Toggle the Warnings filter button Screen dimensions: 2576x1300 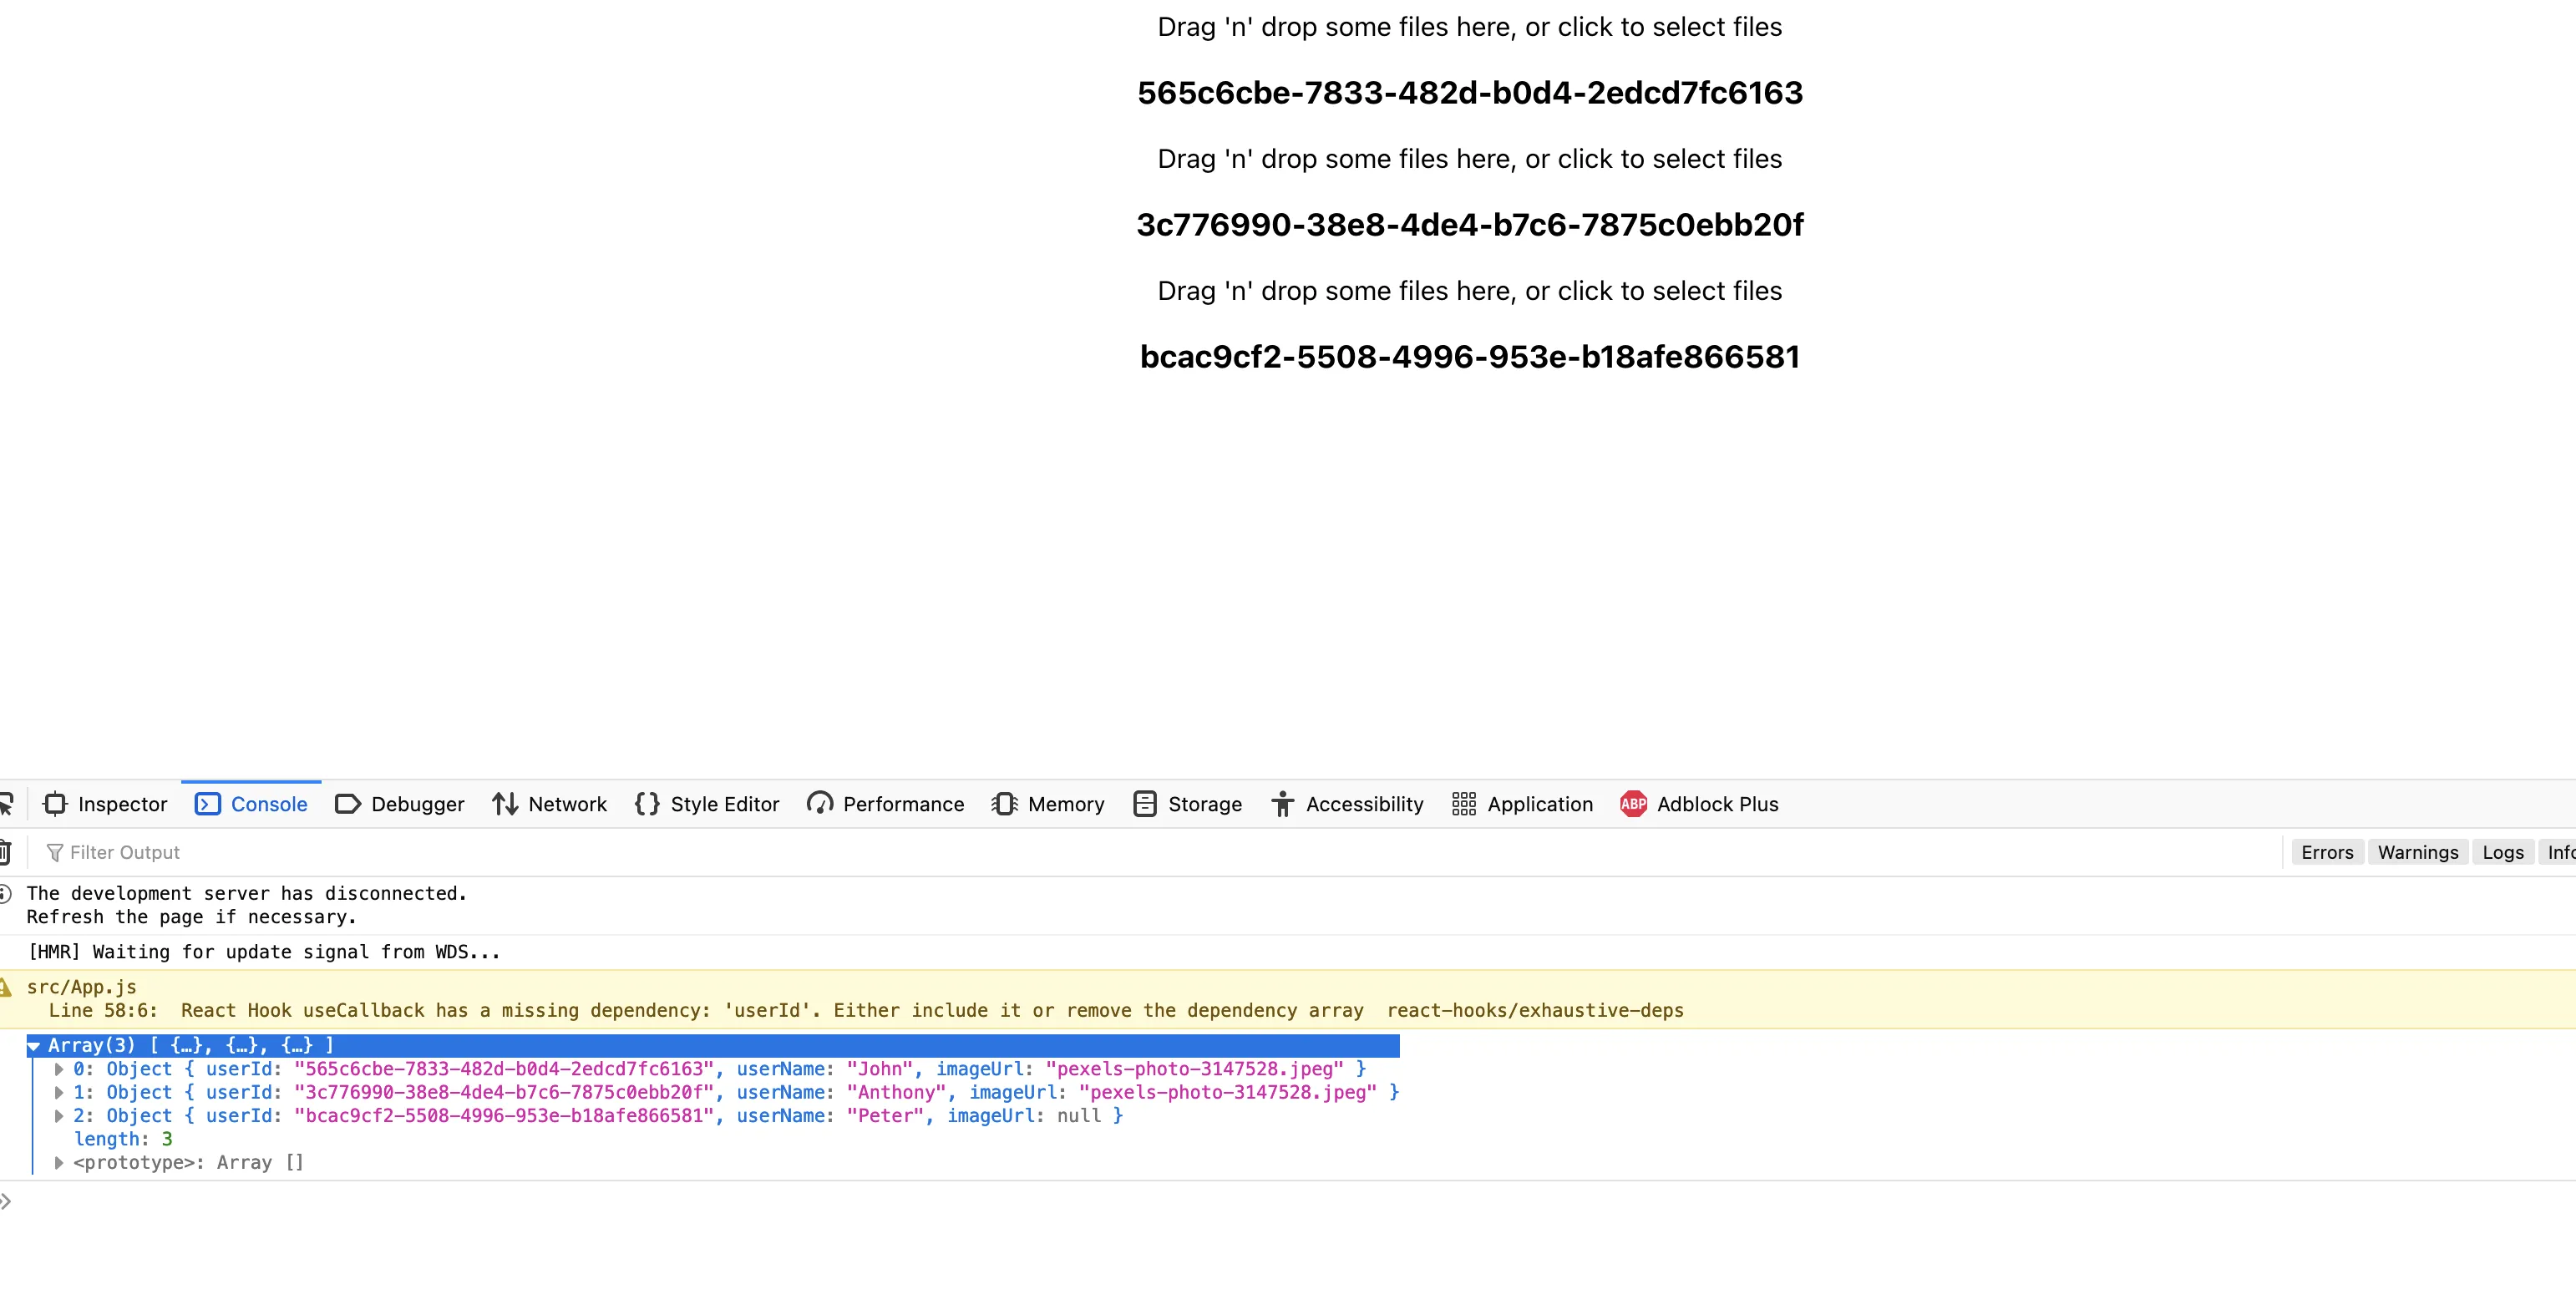coord(2417,852)
